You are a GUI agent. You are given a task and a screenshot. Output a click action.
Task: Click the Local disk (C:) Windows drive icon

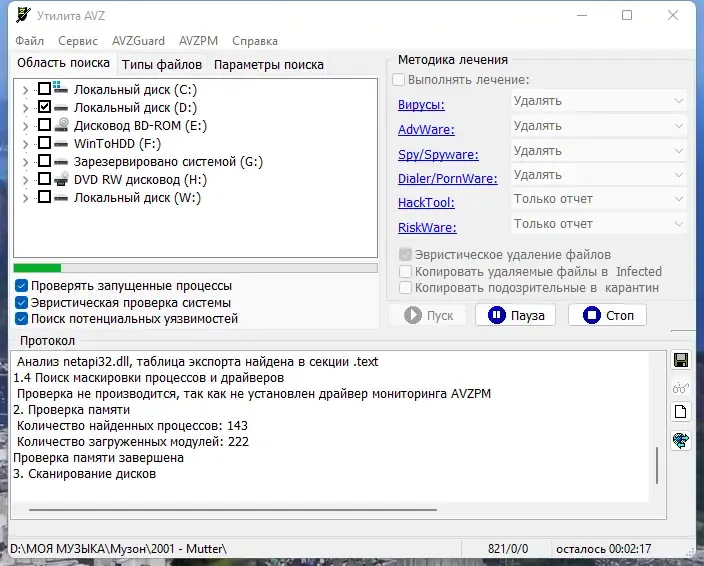point(61,88)
